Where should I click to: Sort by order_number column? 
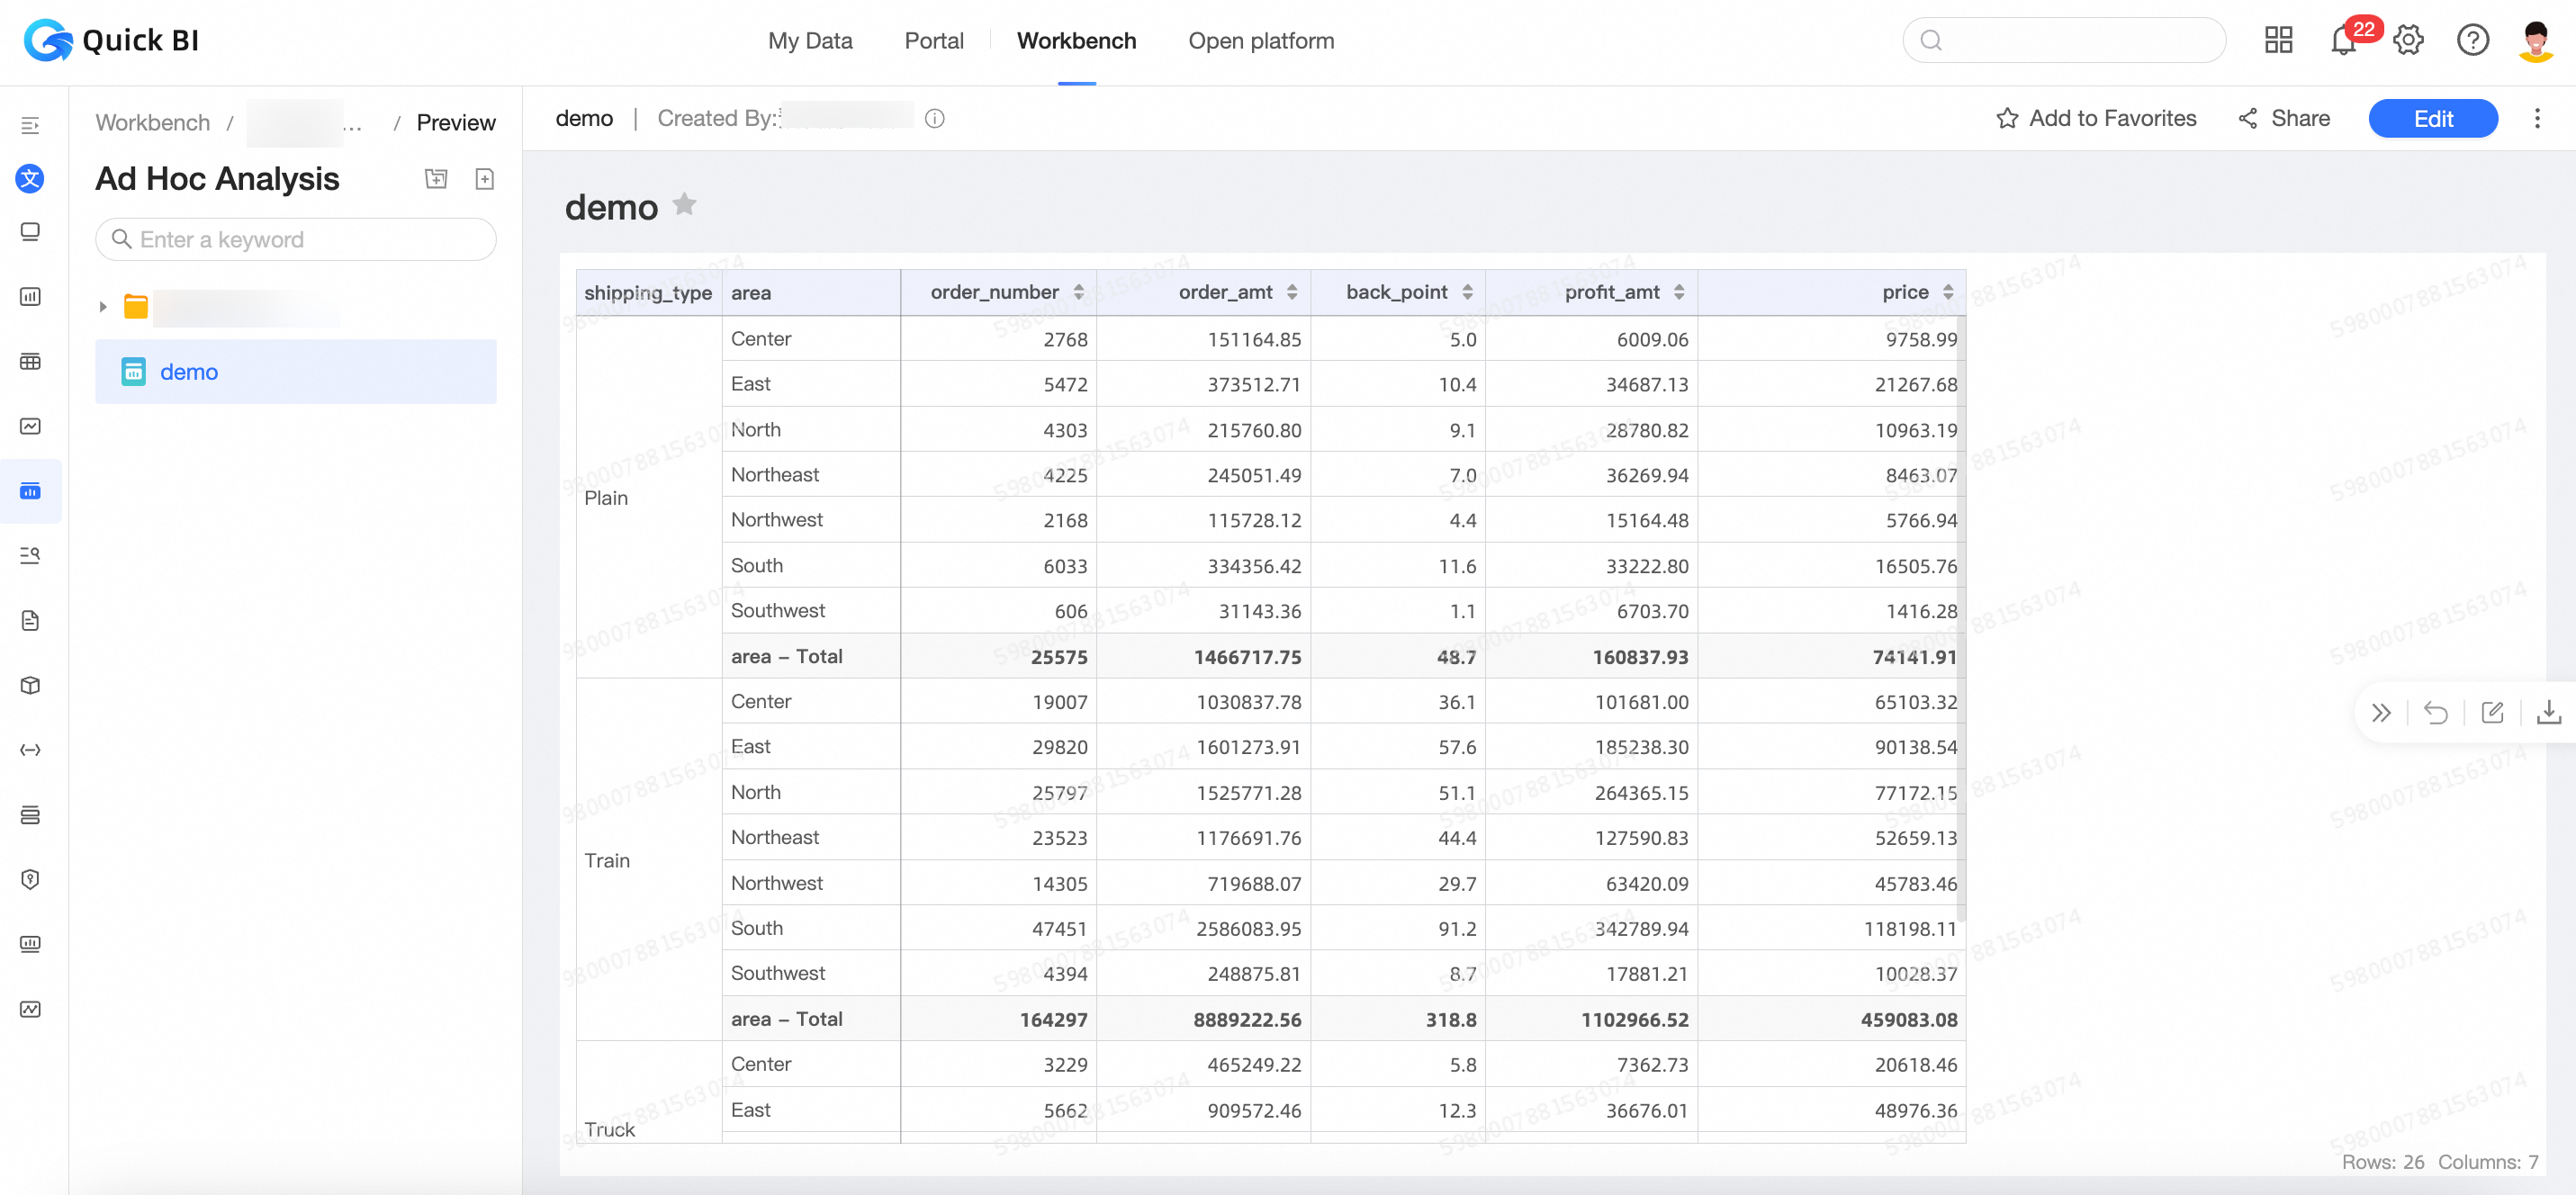point(1079,292)
